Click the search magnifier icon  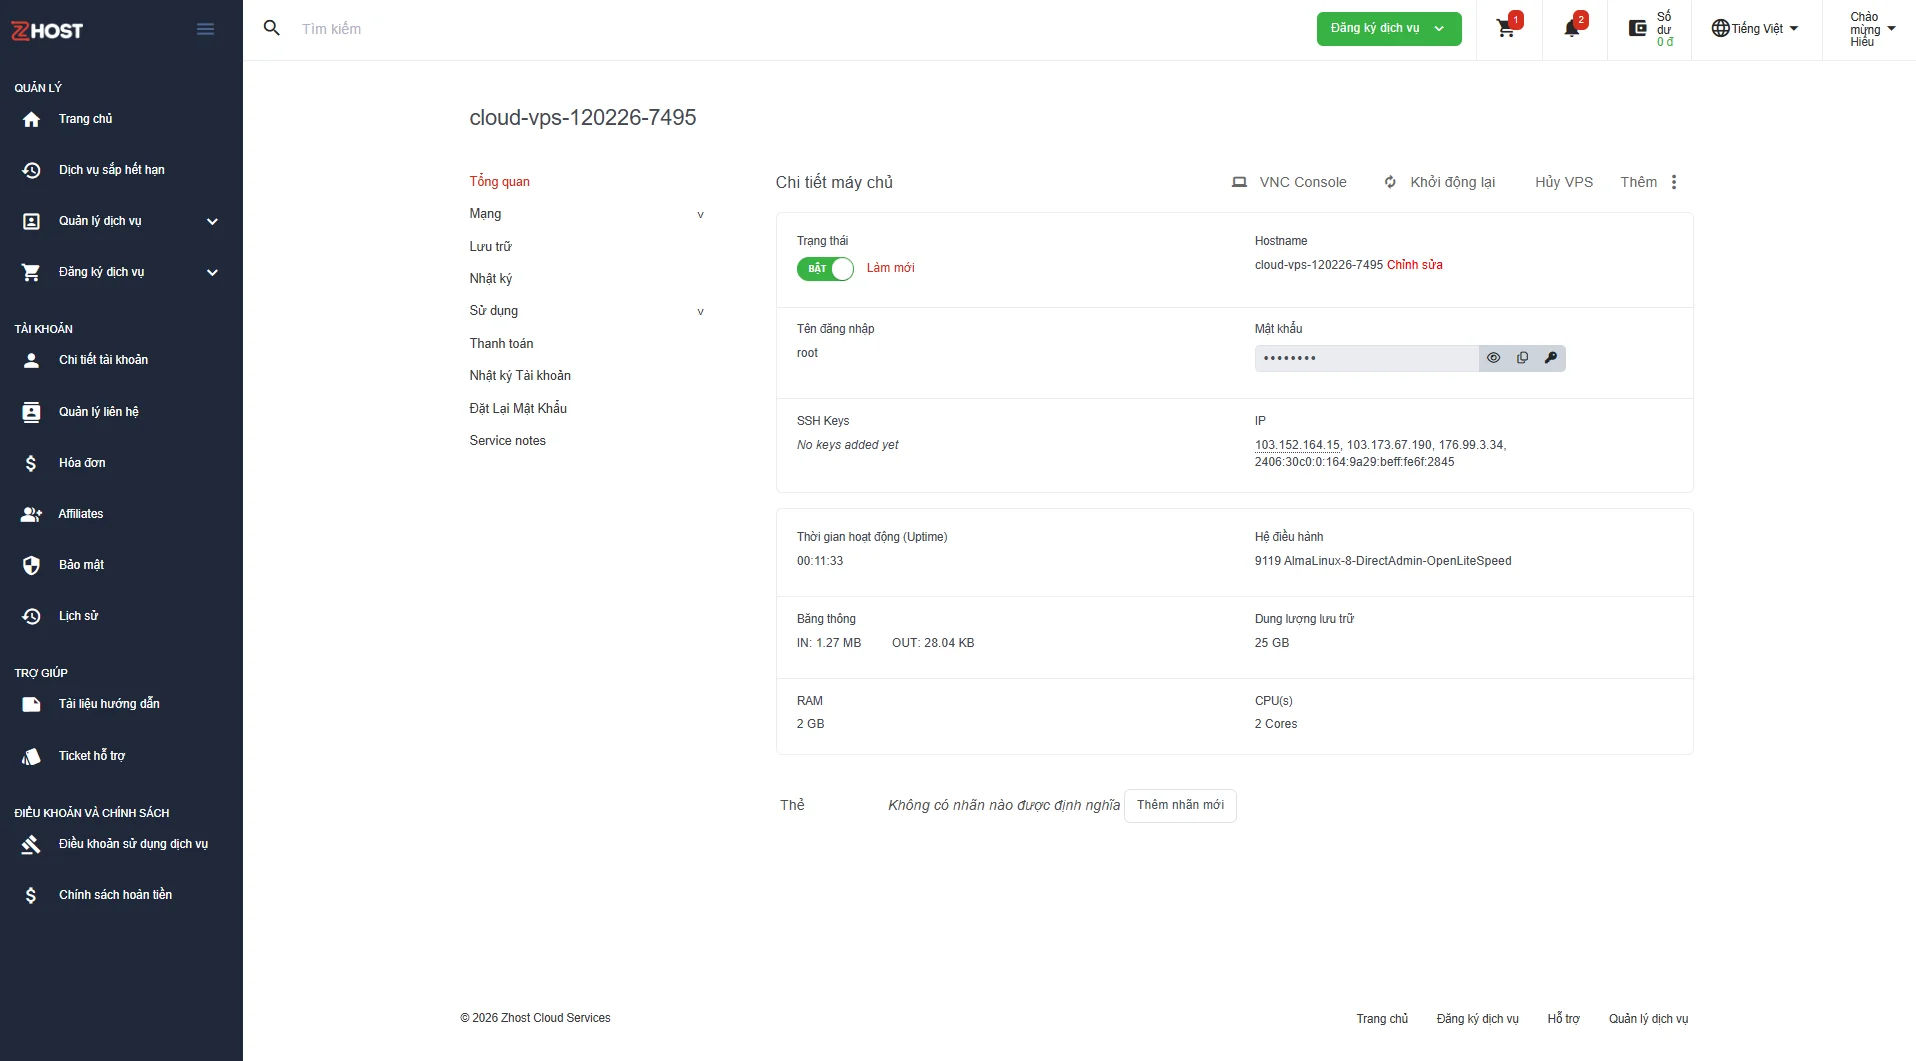coord(271,28)
